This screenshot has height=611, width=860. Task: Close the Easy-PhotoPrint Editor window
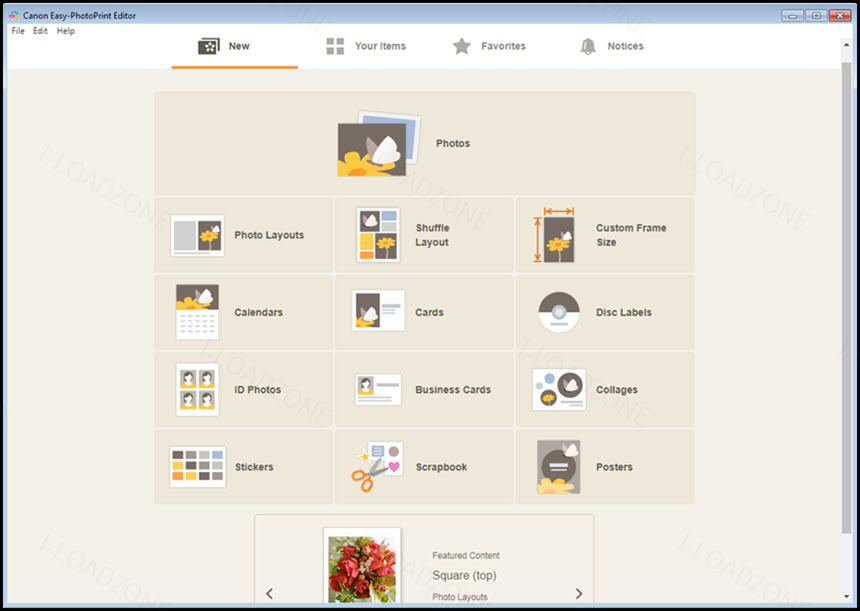840,15
